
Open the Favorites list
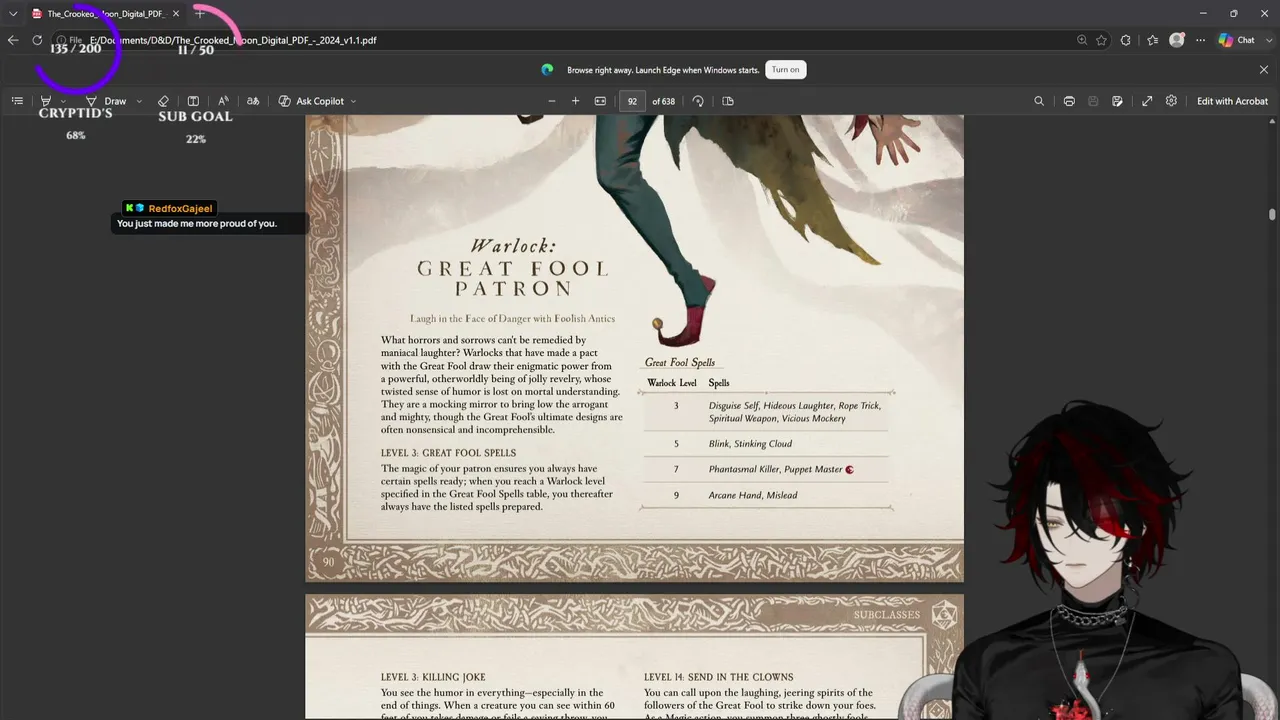[x=1153, y=40]
